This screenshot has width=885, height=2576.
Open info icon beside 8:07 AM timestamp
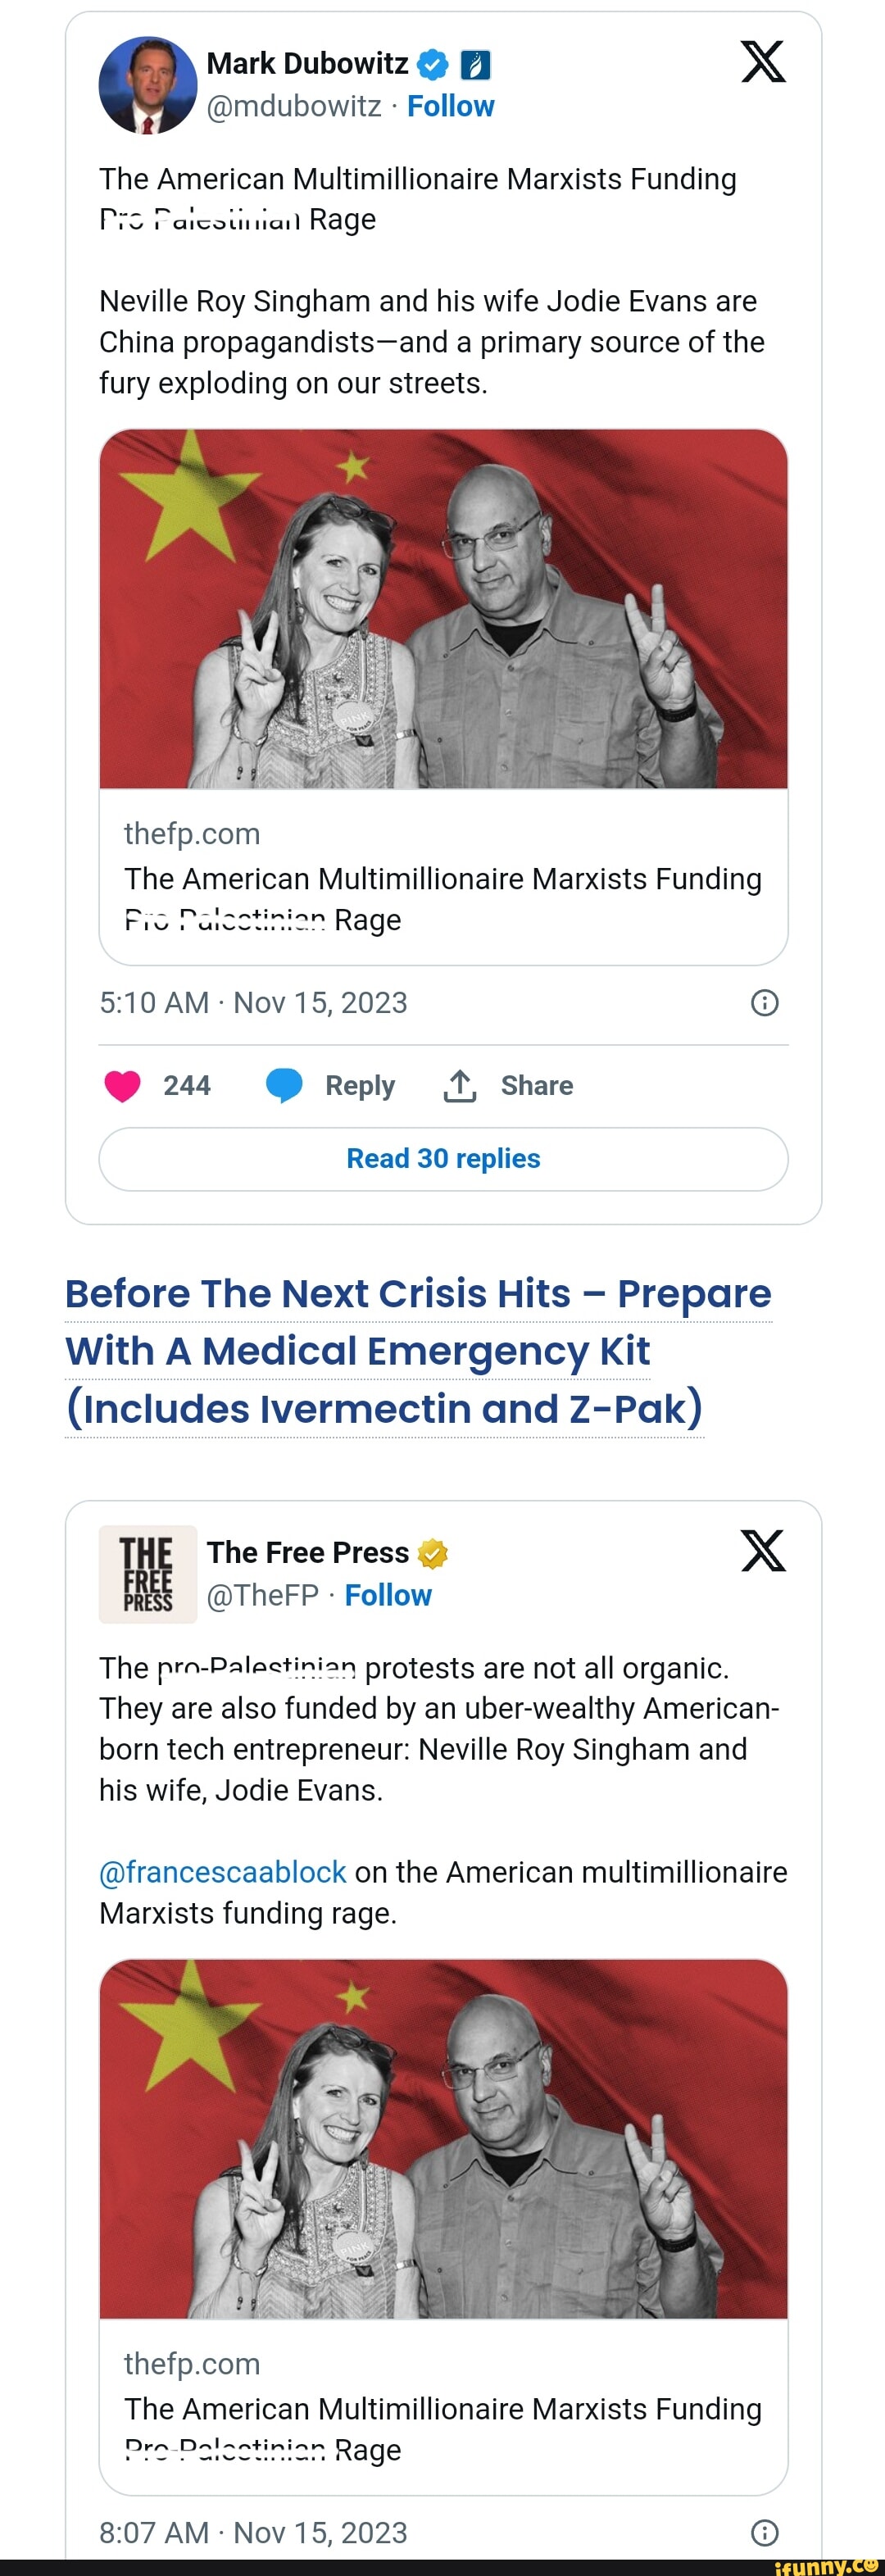point(764,2532)
